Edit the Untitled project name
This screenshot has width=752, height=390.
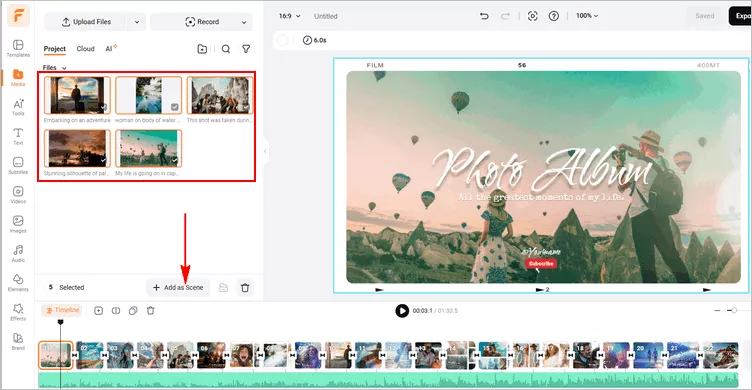pos(326,16)
